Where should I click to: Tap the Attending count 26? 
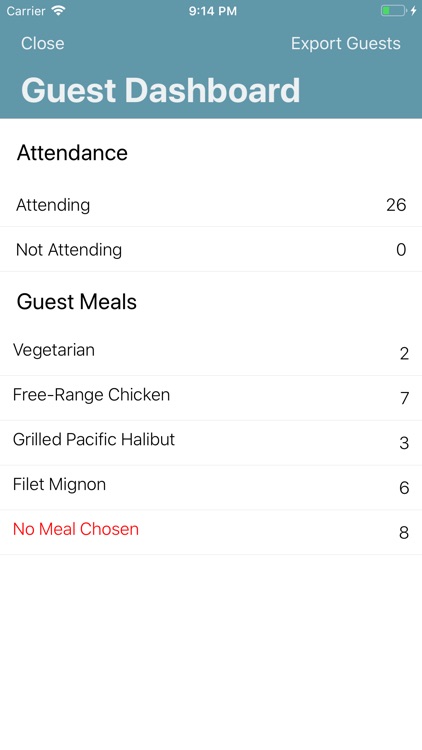click(x=396, y=205)
